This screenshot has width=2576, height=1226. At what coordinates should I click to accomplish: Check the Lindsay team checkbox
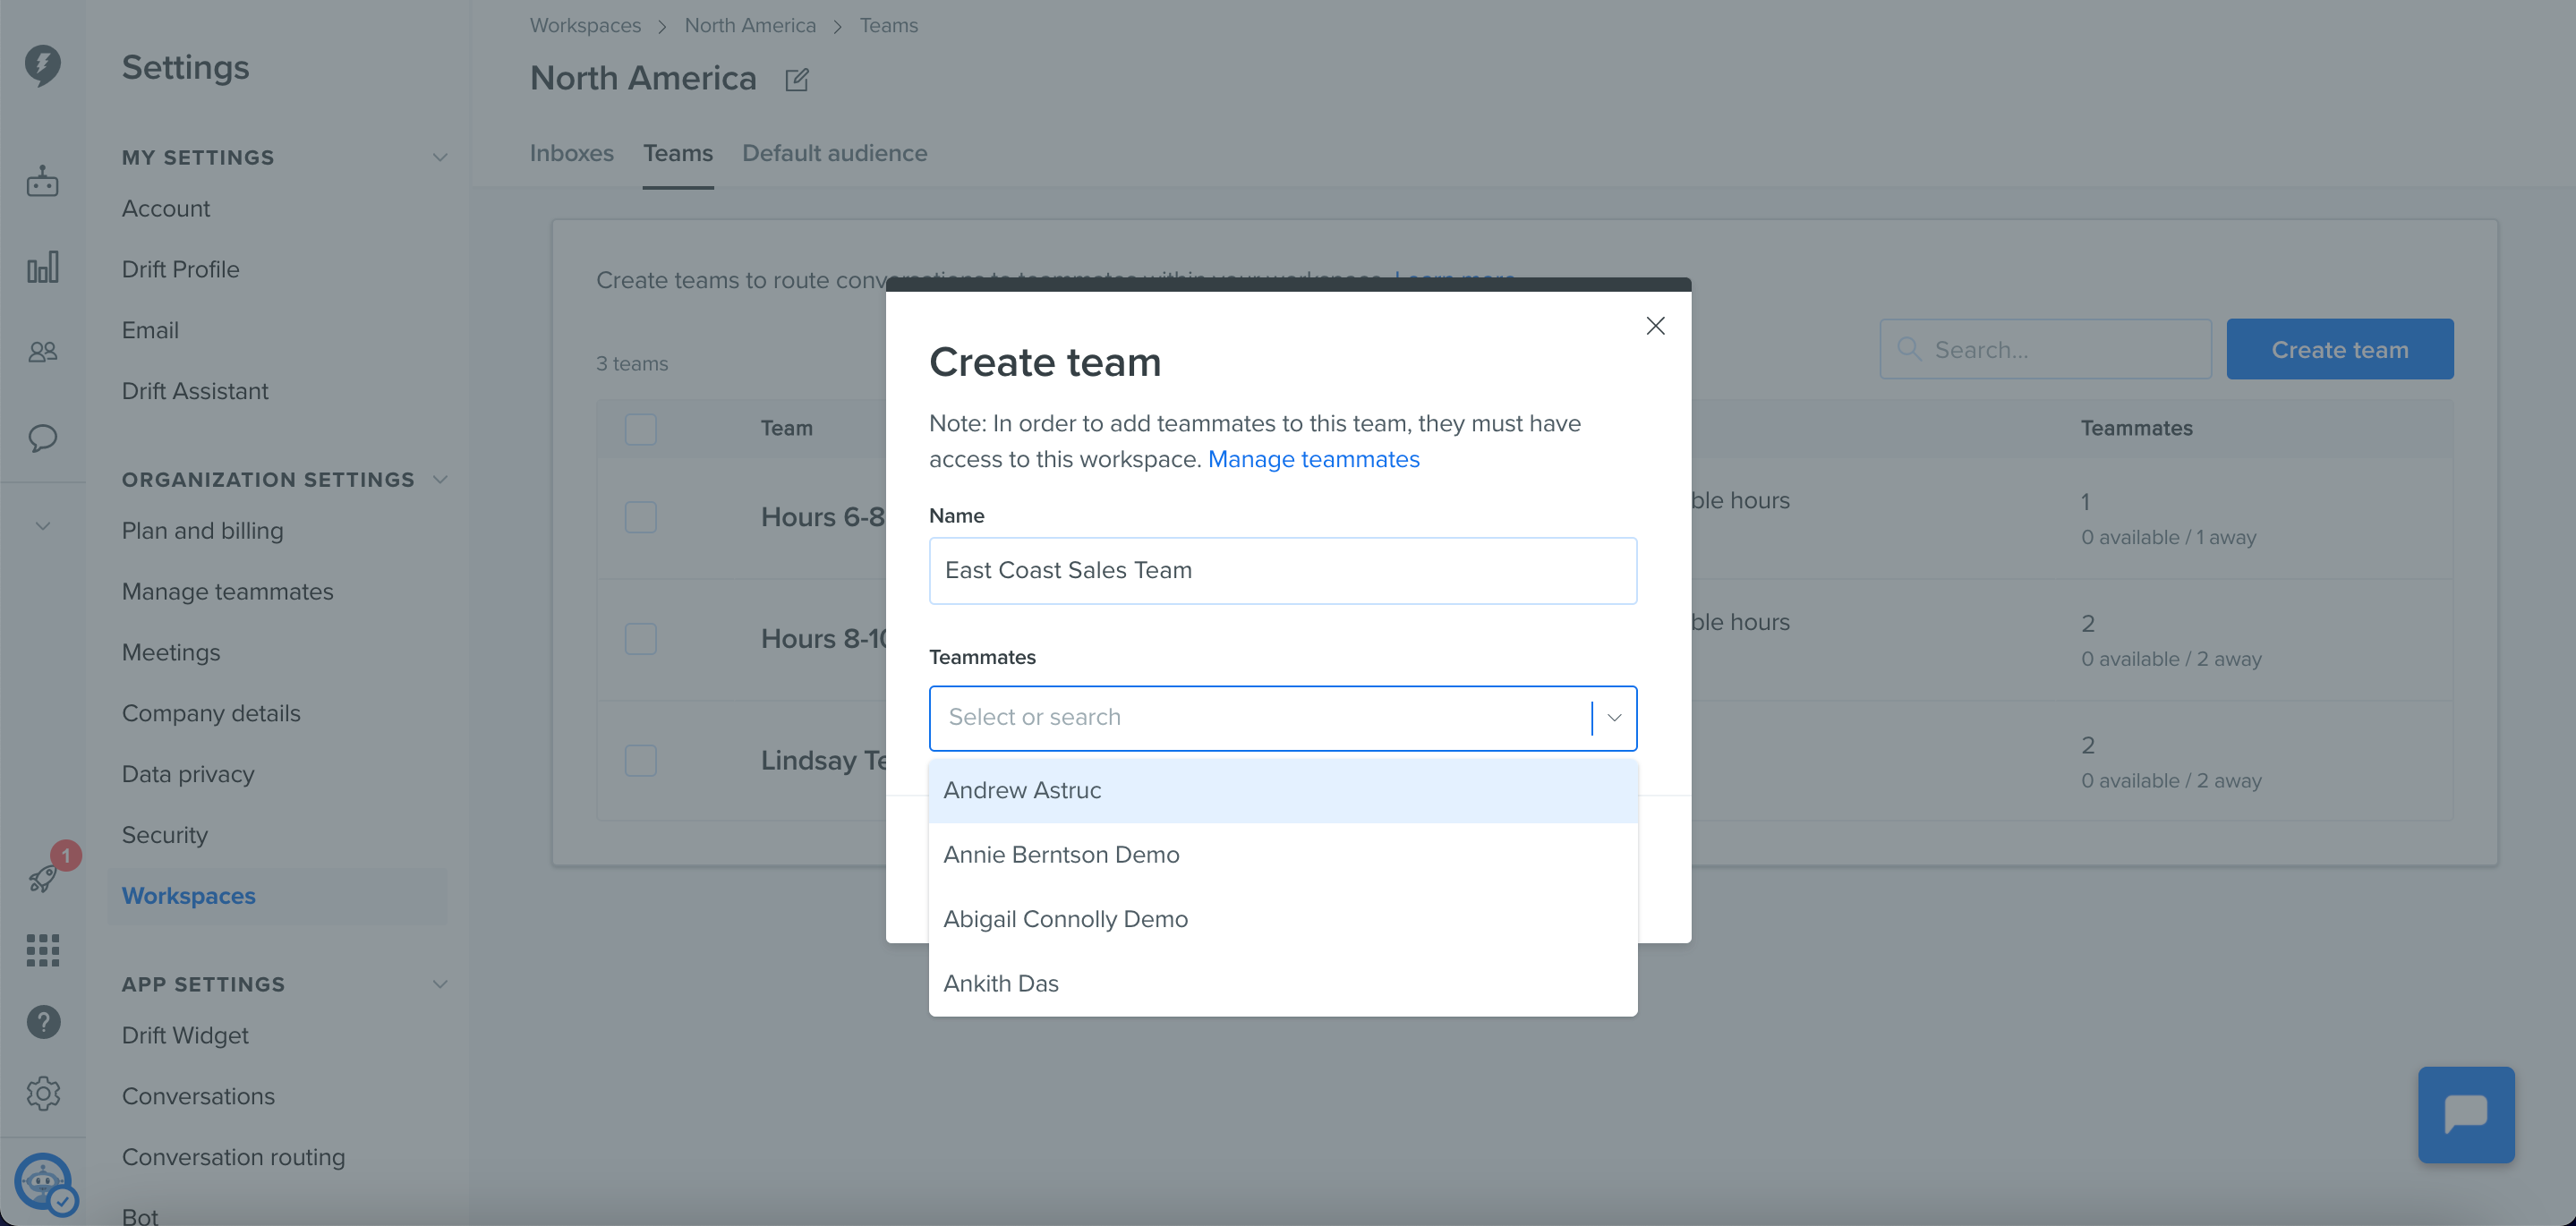coord(640,760)
